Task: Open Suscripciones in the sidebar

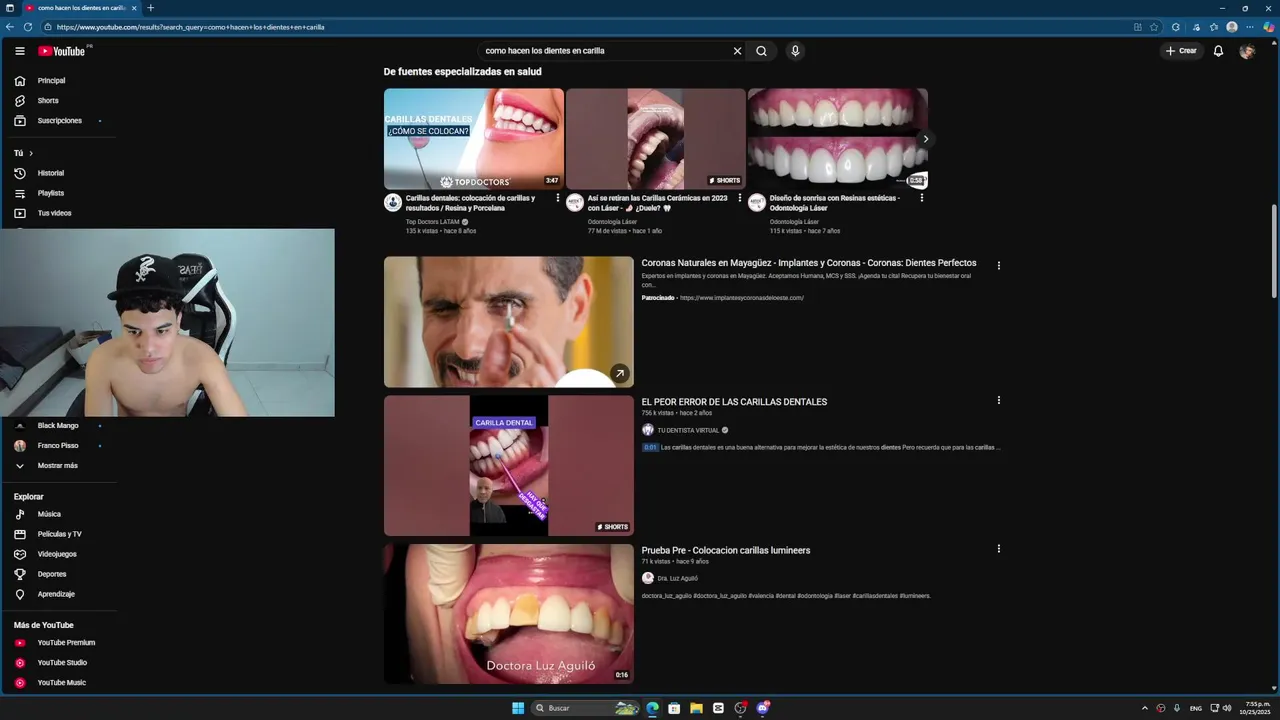Action: click(x=58, y=120)
